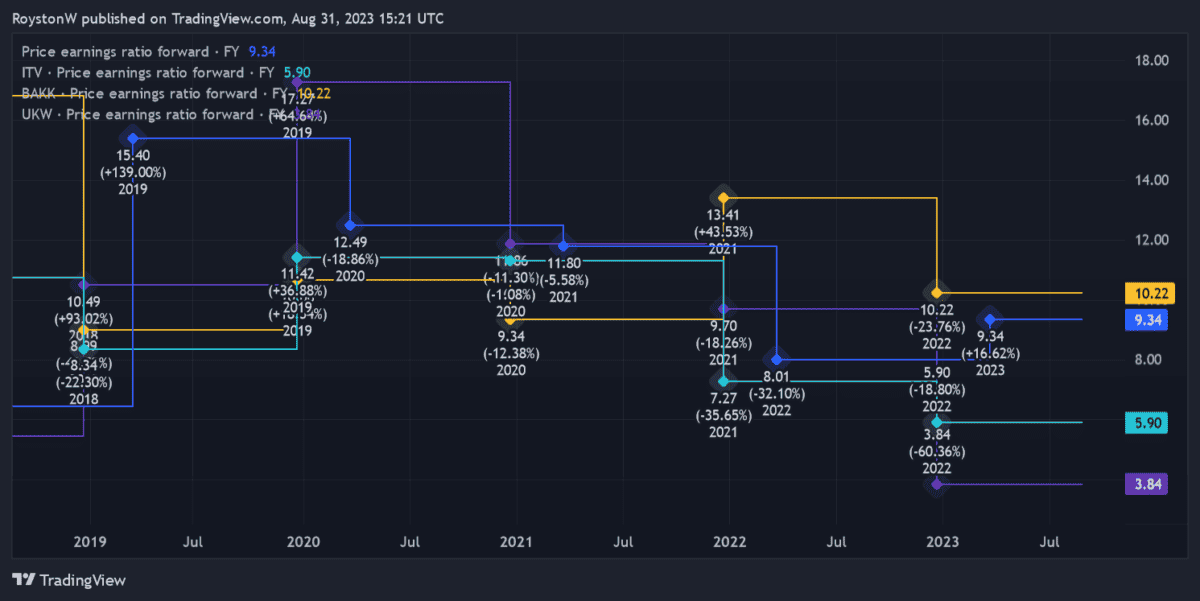Click the cyan 7.27 diamond marker
The width and height of the screenshot is (1200, 601).
[x=723, y=381]
